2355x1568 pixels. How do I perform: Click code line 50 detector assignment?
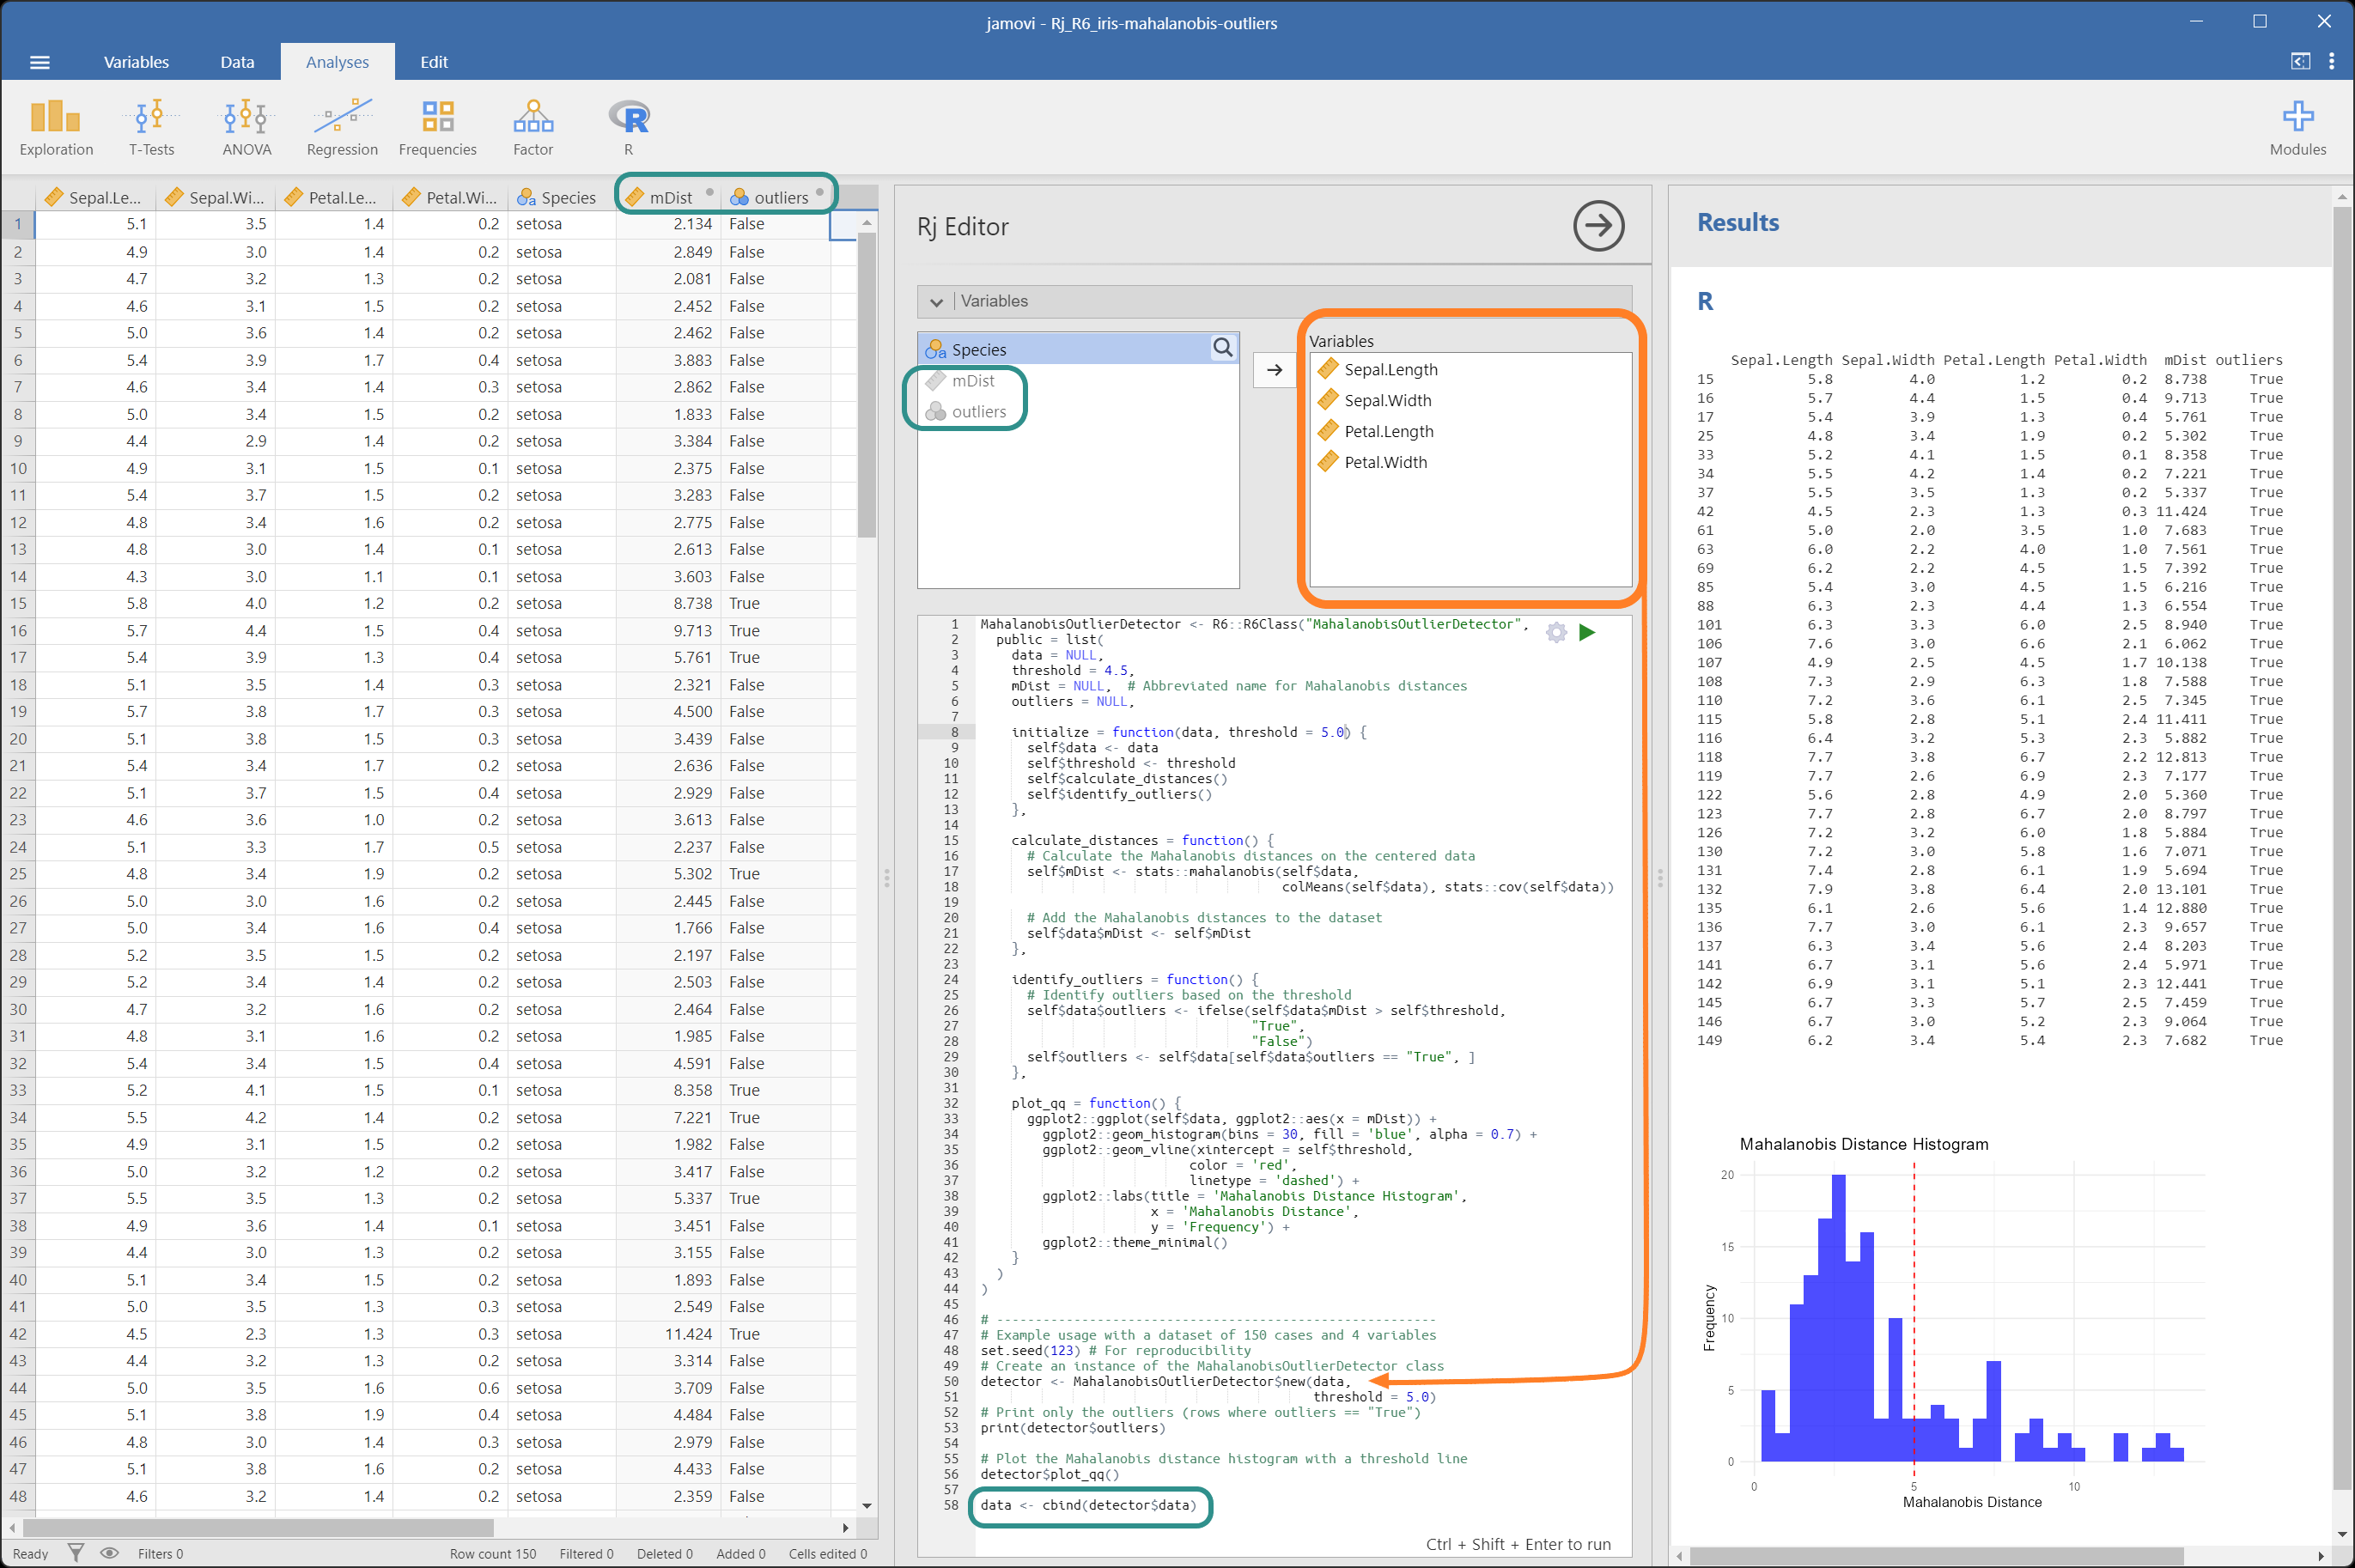point(1165,1381)
